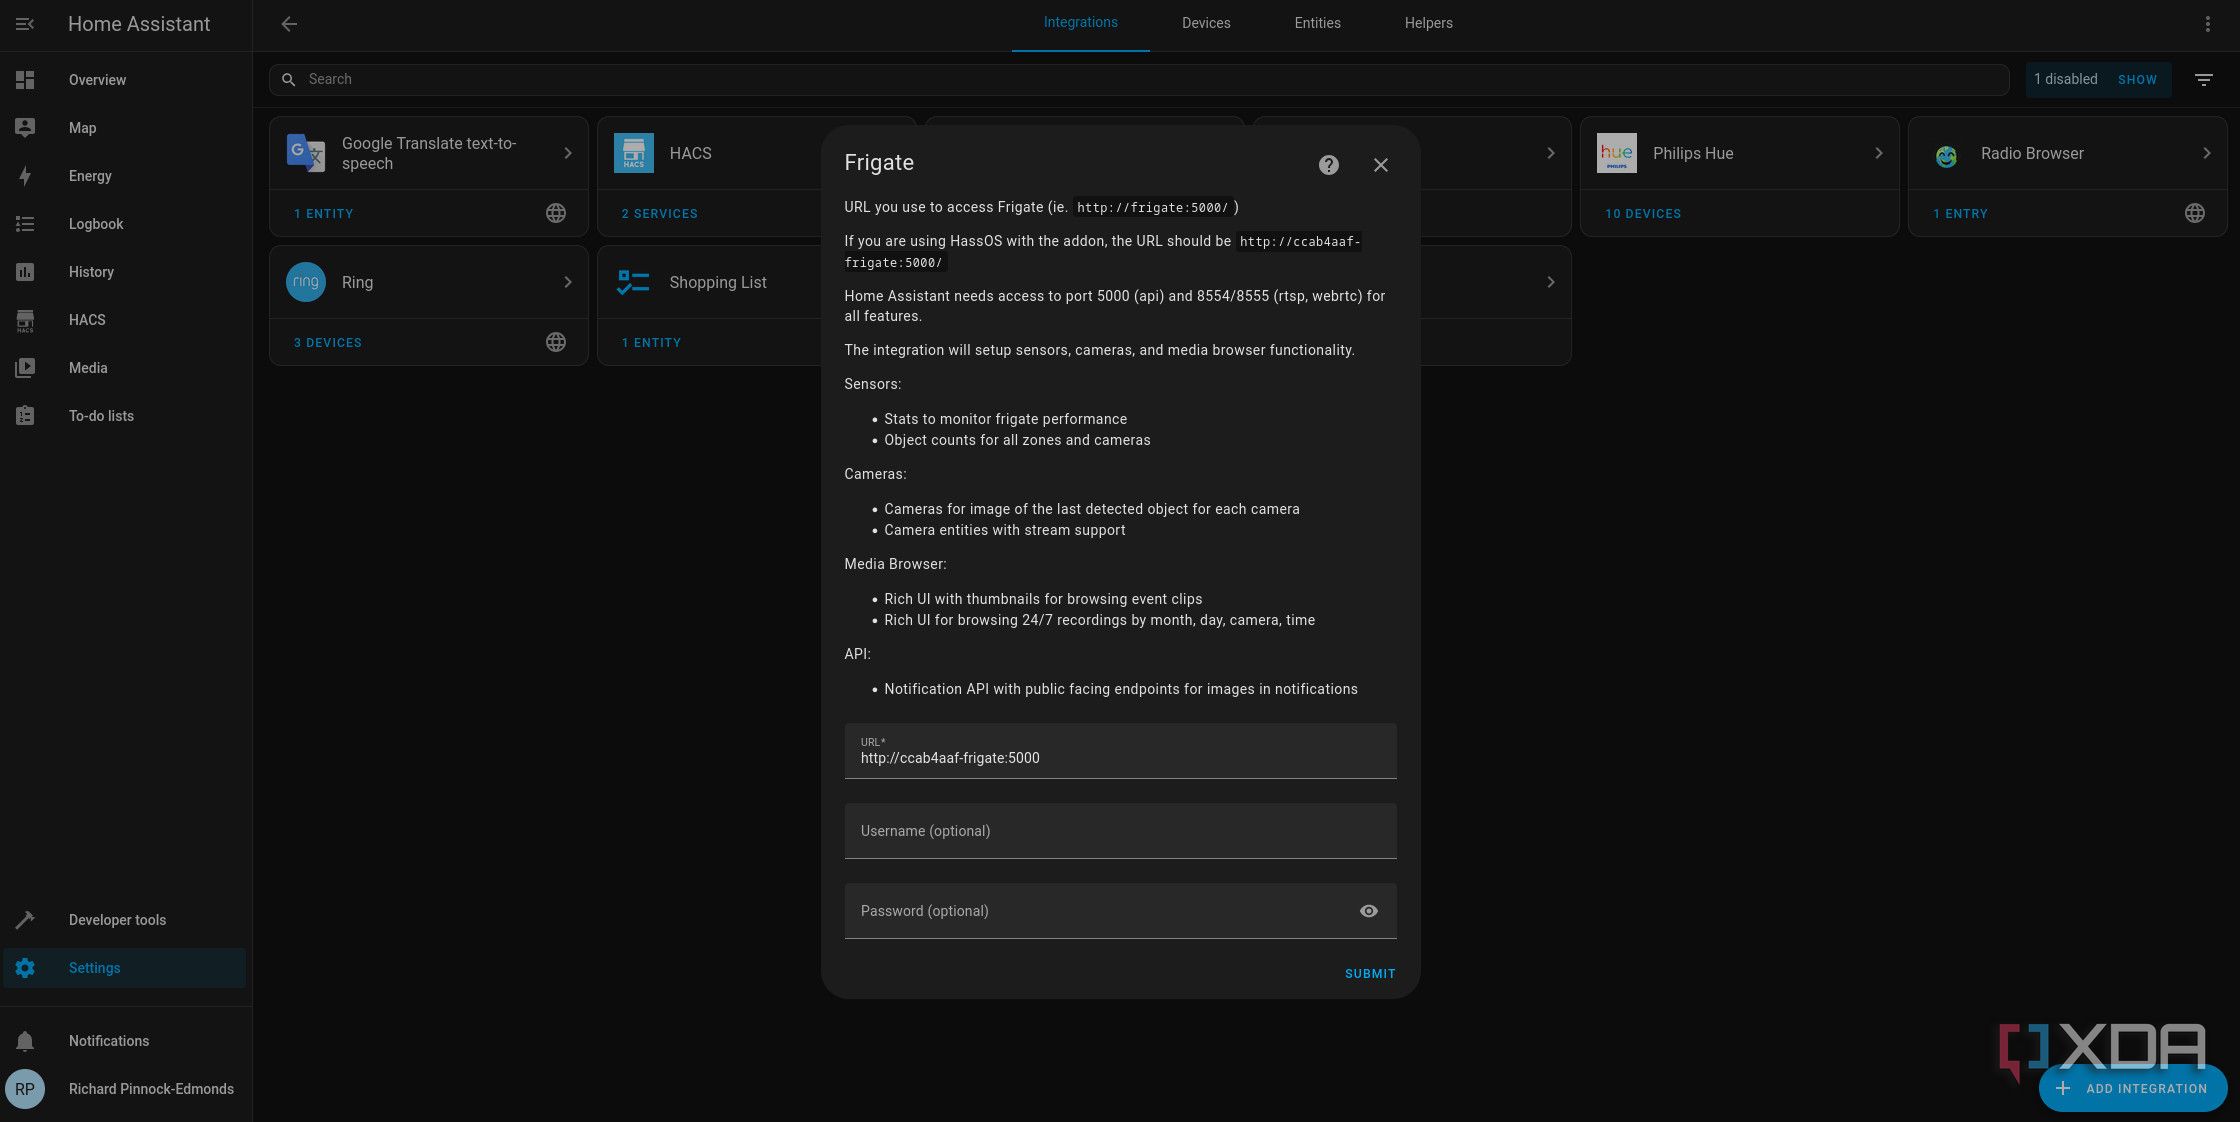Expand the Google Translate text-to-speech card
The image size is (2240, 1122).
pos(567,153)
